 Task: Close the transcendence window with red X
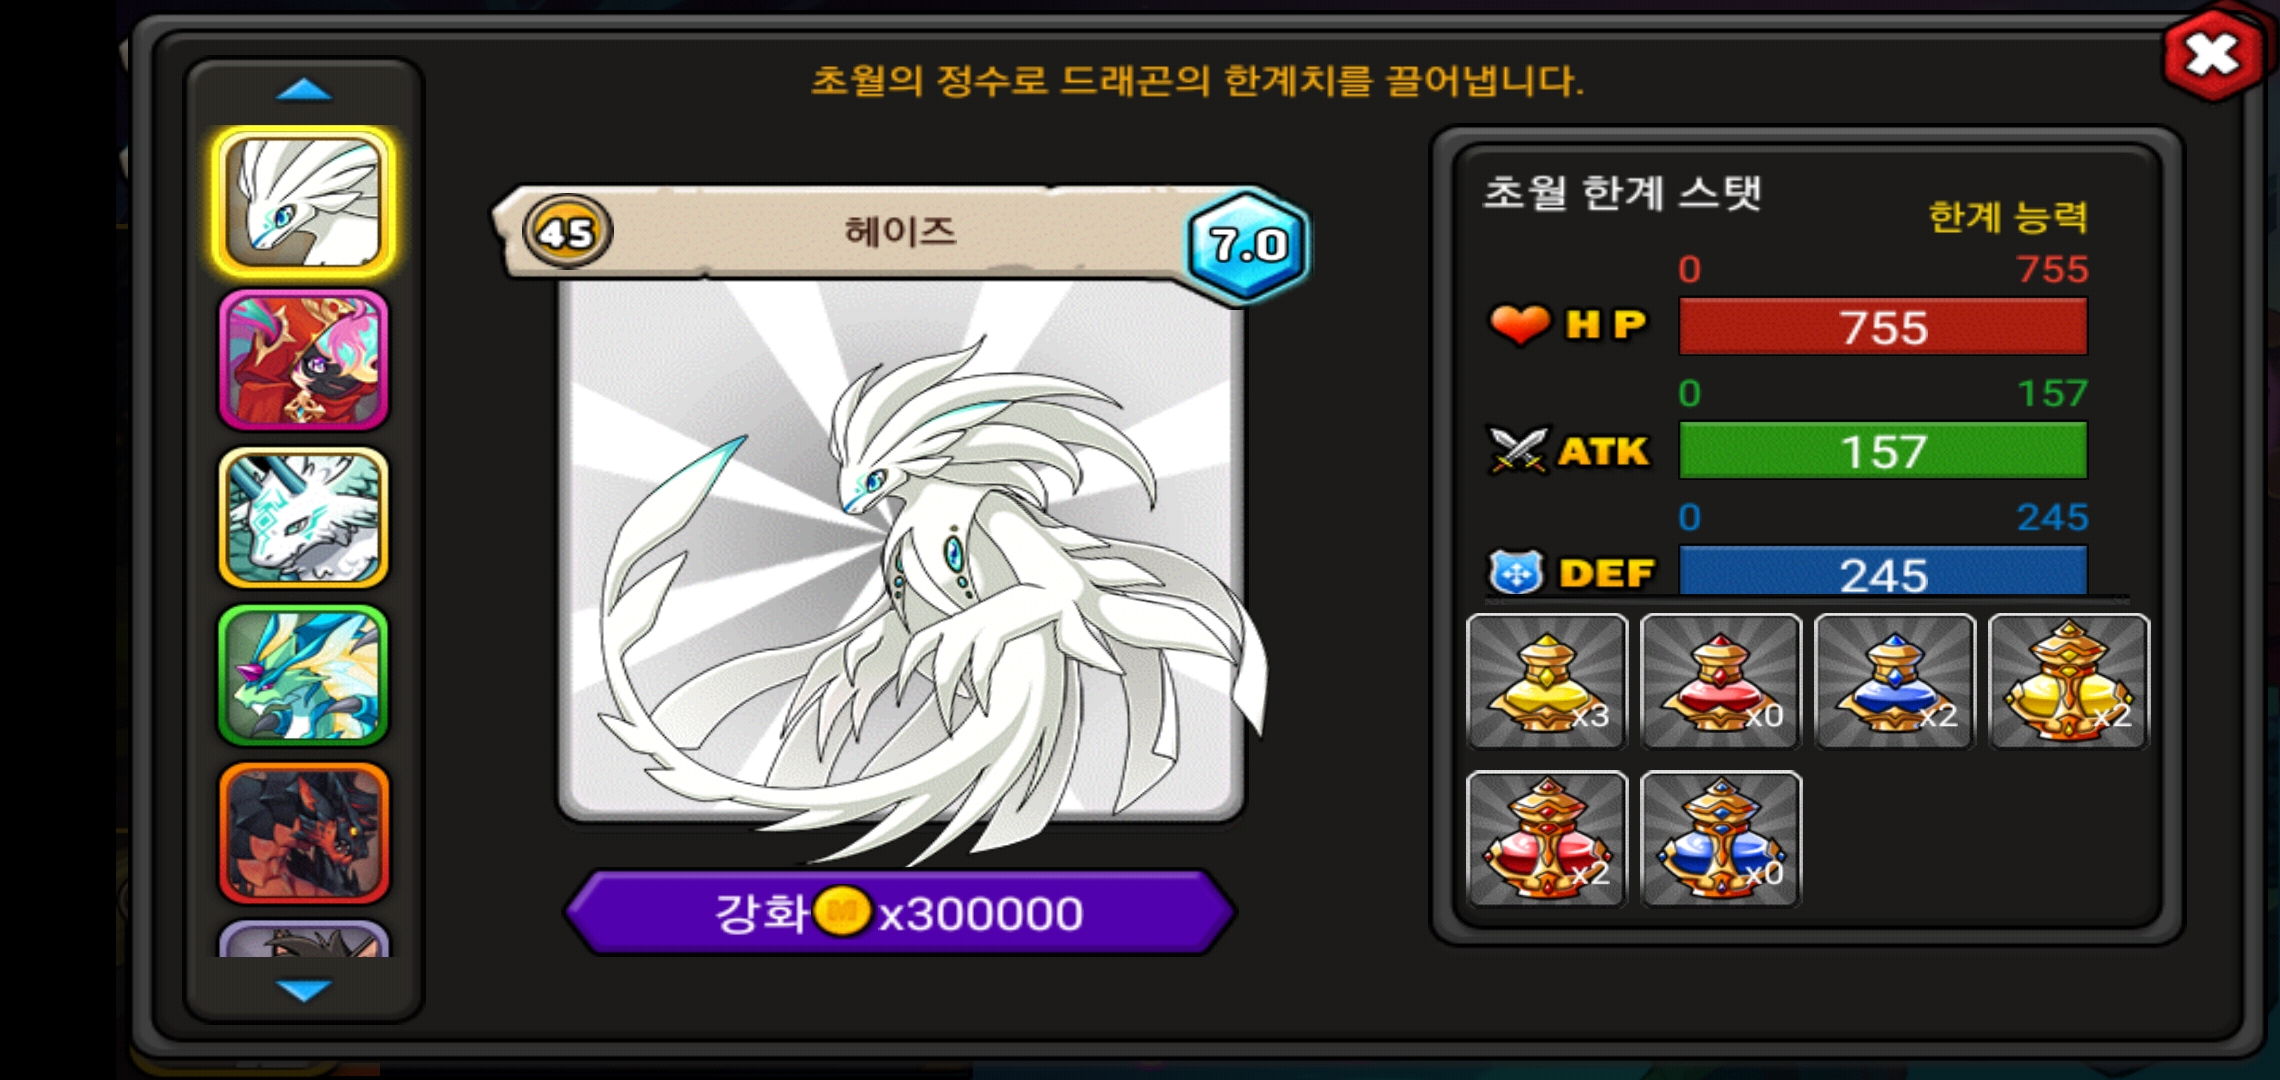pos(2212,54)
